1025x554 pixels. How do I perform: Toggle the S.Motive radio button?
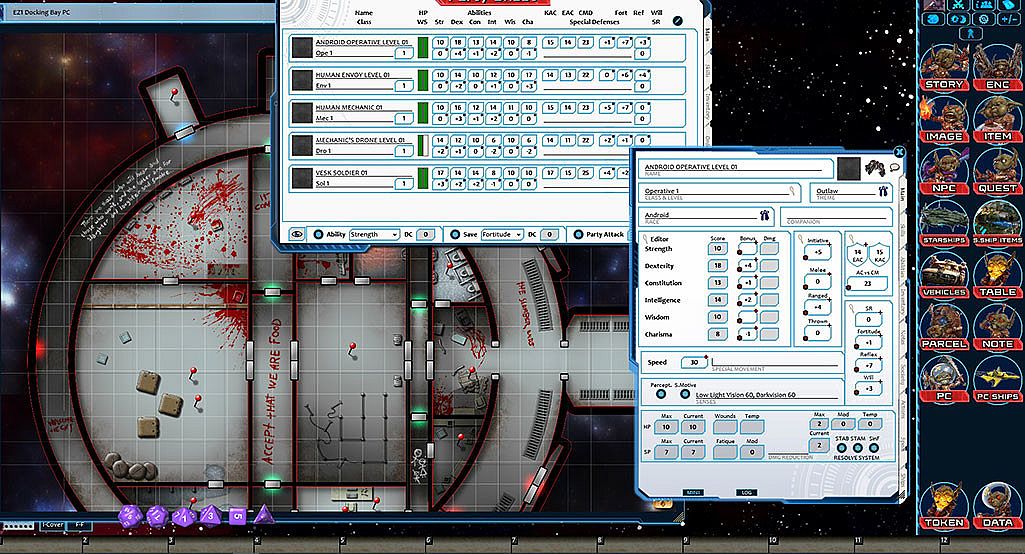point(686,394)
